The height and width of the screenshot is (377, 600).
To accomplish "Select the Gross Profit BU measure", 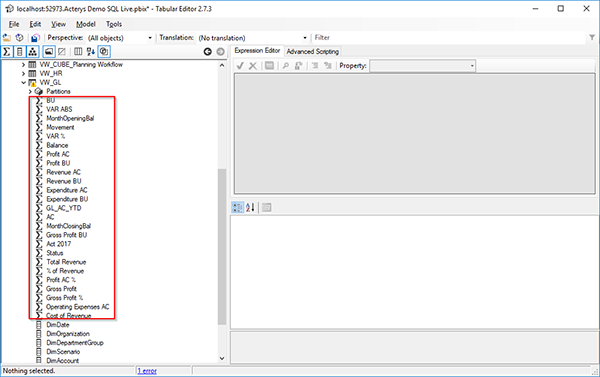I will point(67,235).
